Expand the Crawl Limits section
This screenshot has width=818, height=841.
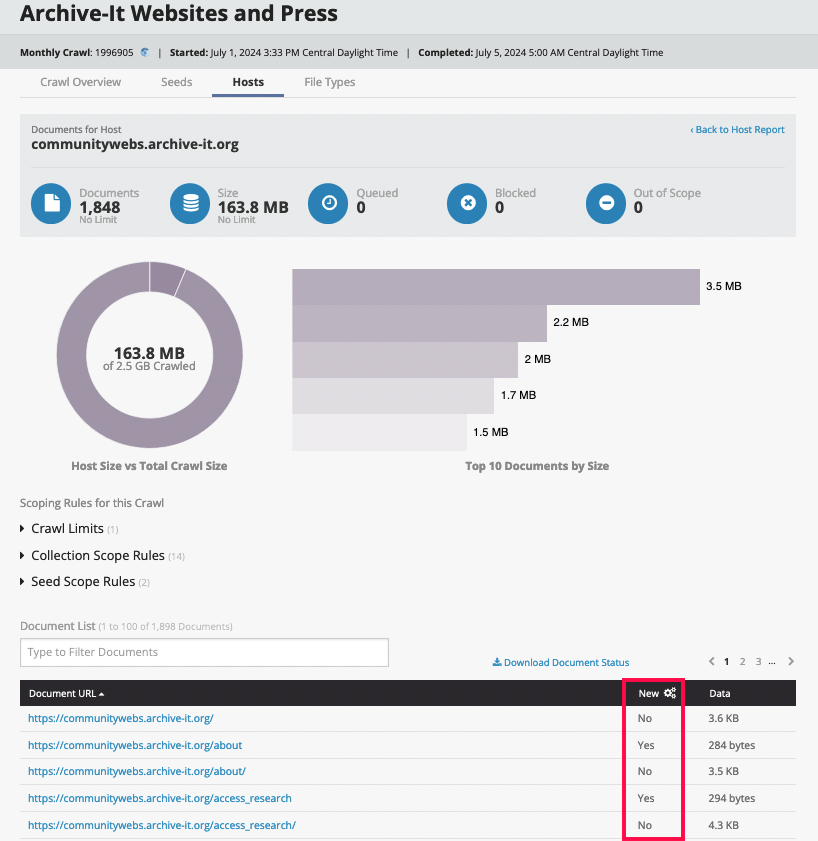pyautogui.click(x=68, y=528)
